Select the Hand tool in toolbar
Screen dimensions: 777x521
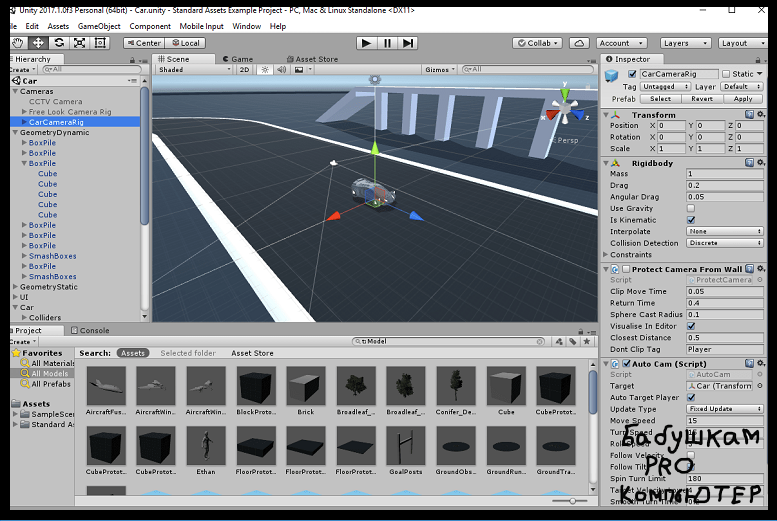[18, 43]
